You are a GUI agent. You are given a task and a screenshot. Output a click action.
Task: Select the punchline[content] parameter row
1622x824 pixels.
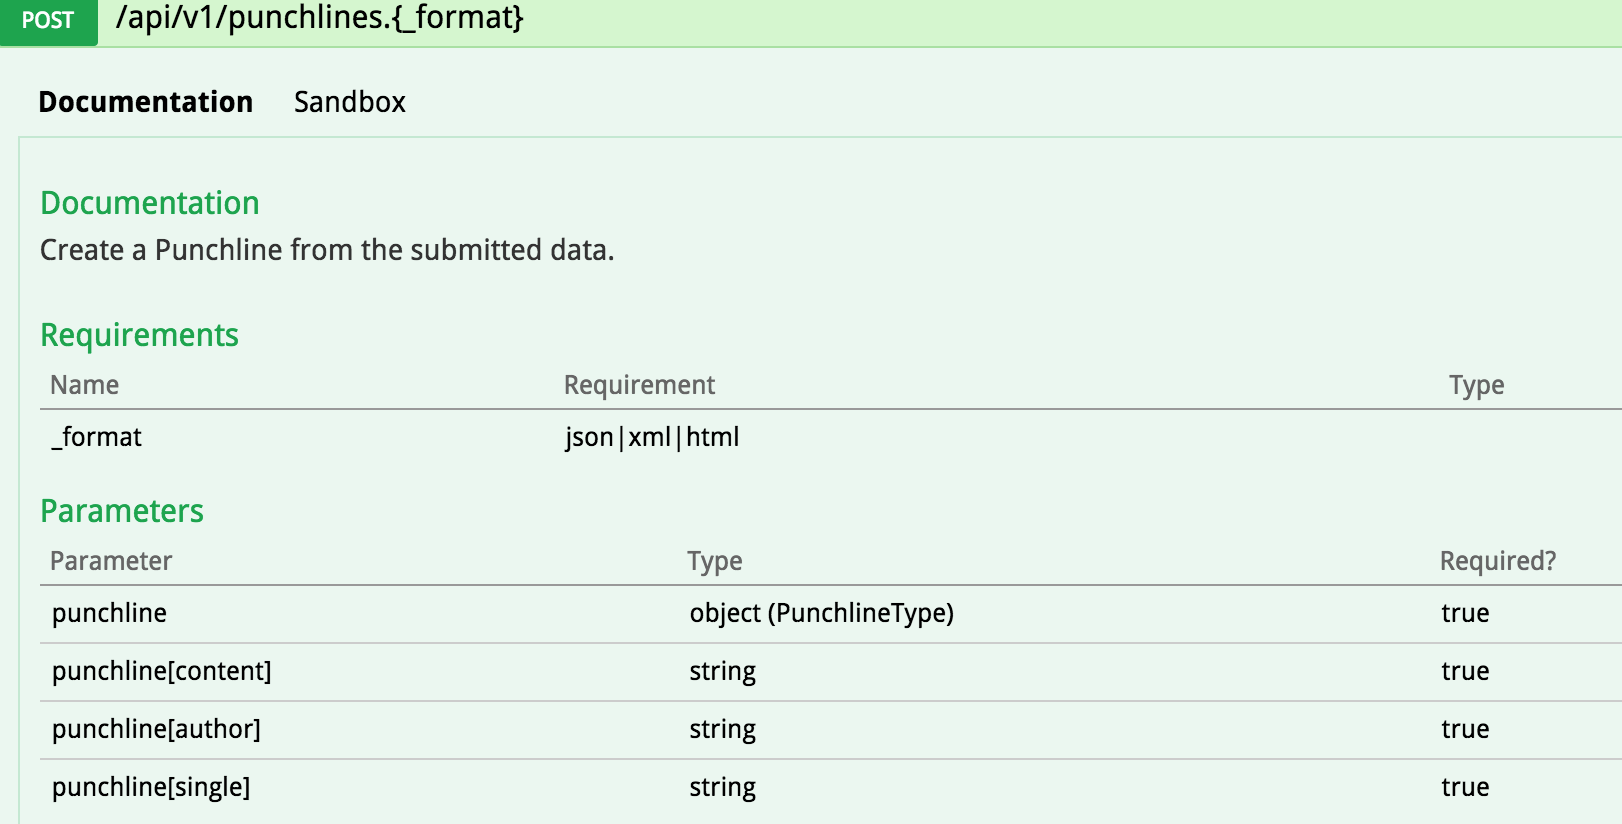point(162,671)
